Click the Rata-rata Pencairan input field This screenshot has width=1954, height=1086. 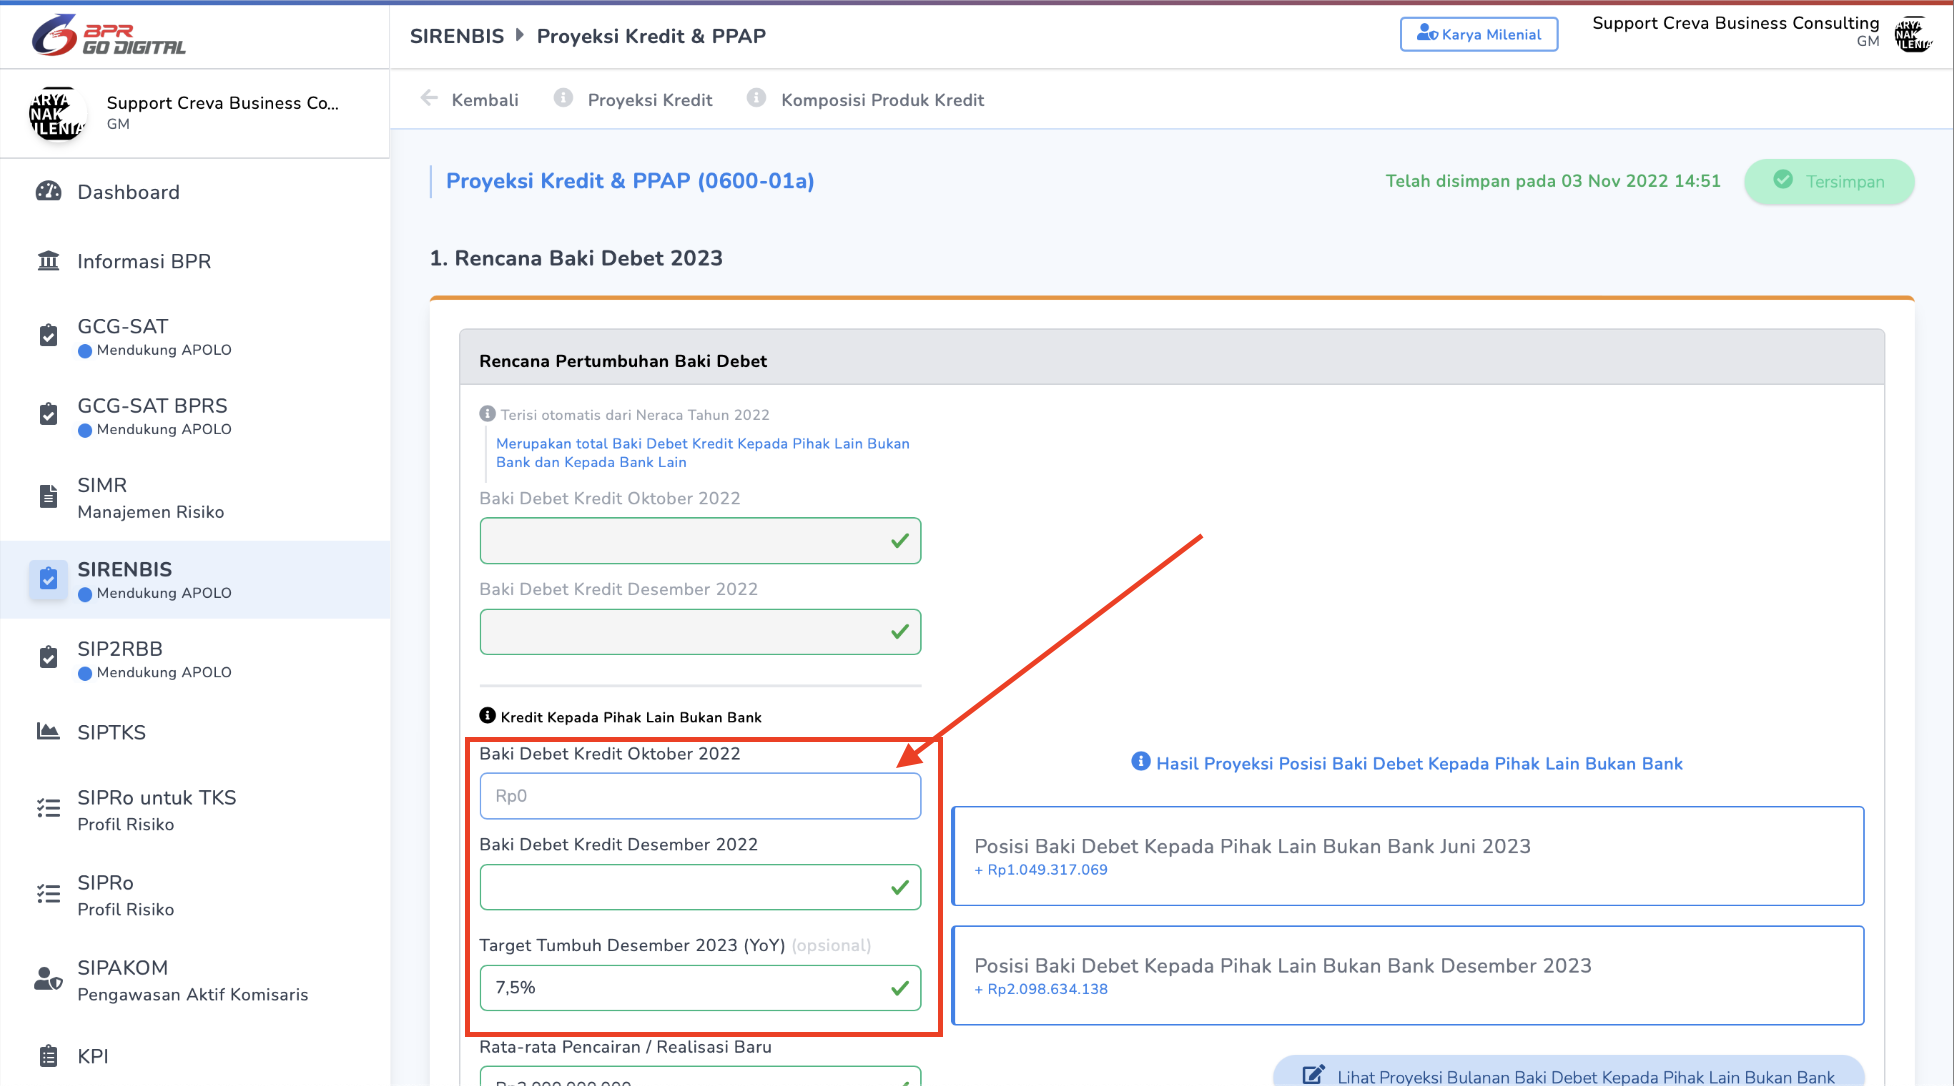(700, 1076)
